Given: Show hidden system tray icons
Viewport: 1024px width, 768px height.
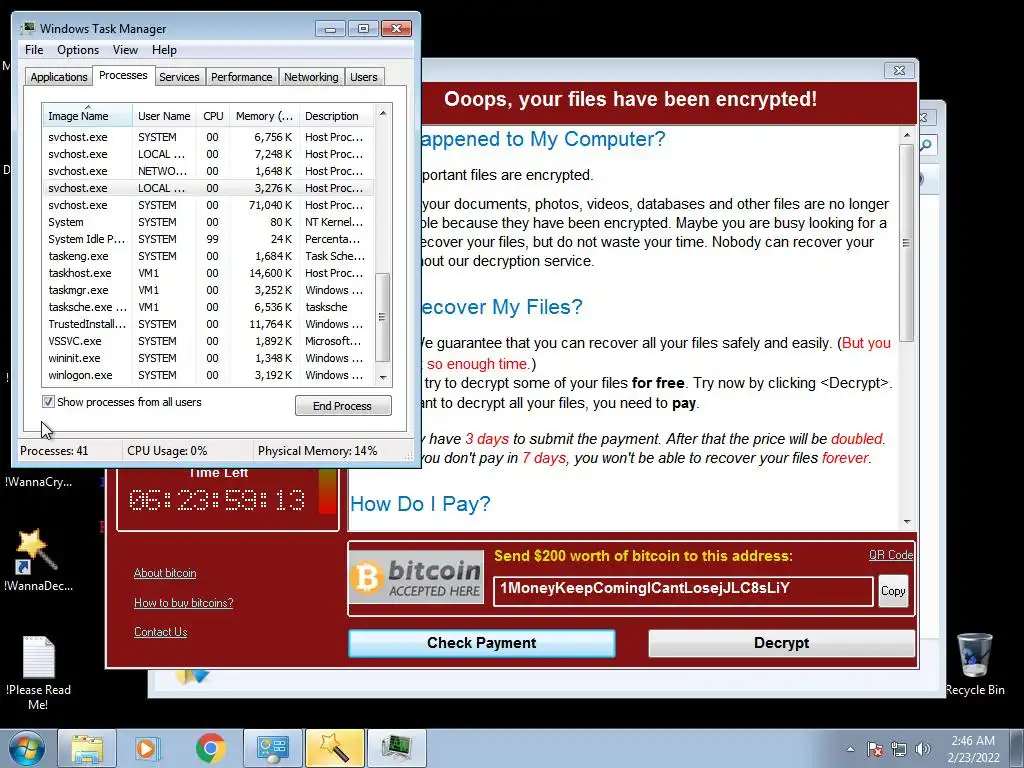Looking at the screenshot, I should [x=850, y=749].
